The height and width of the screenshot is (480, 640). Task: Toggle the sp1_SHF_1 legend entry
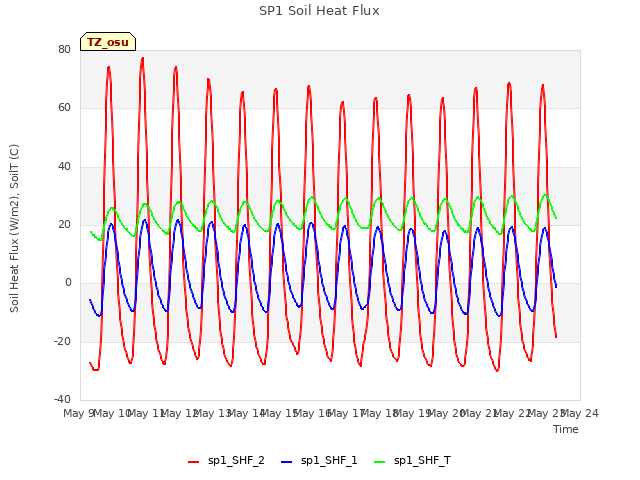[x=319, y=461]
